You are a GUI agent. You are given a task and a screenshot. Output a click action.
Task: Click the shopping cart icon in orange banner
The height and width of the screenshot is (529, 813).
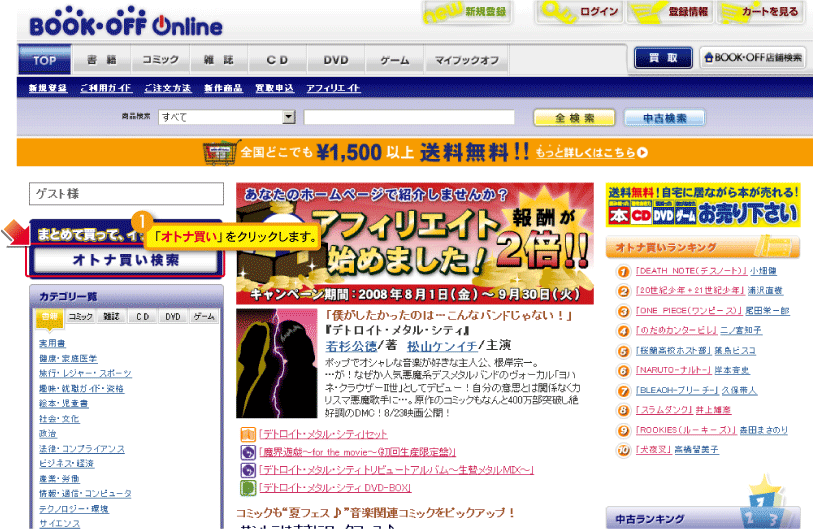point(221,152)
